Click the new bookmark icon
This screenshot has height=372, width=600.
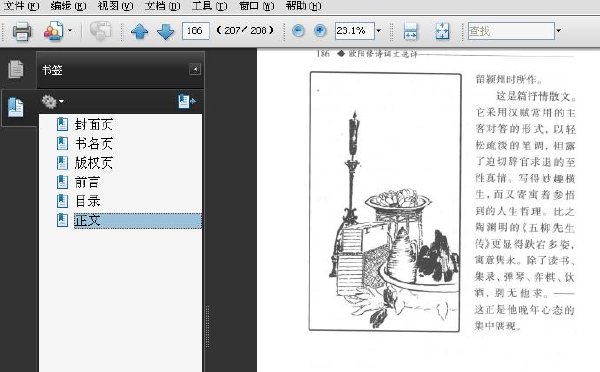coord(187,101)
